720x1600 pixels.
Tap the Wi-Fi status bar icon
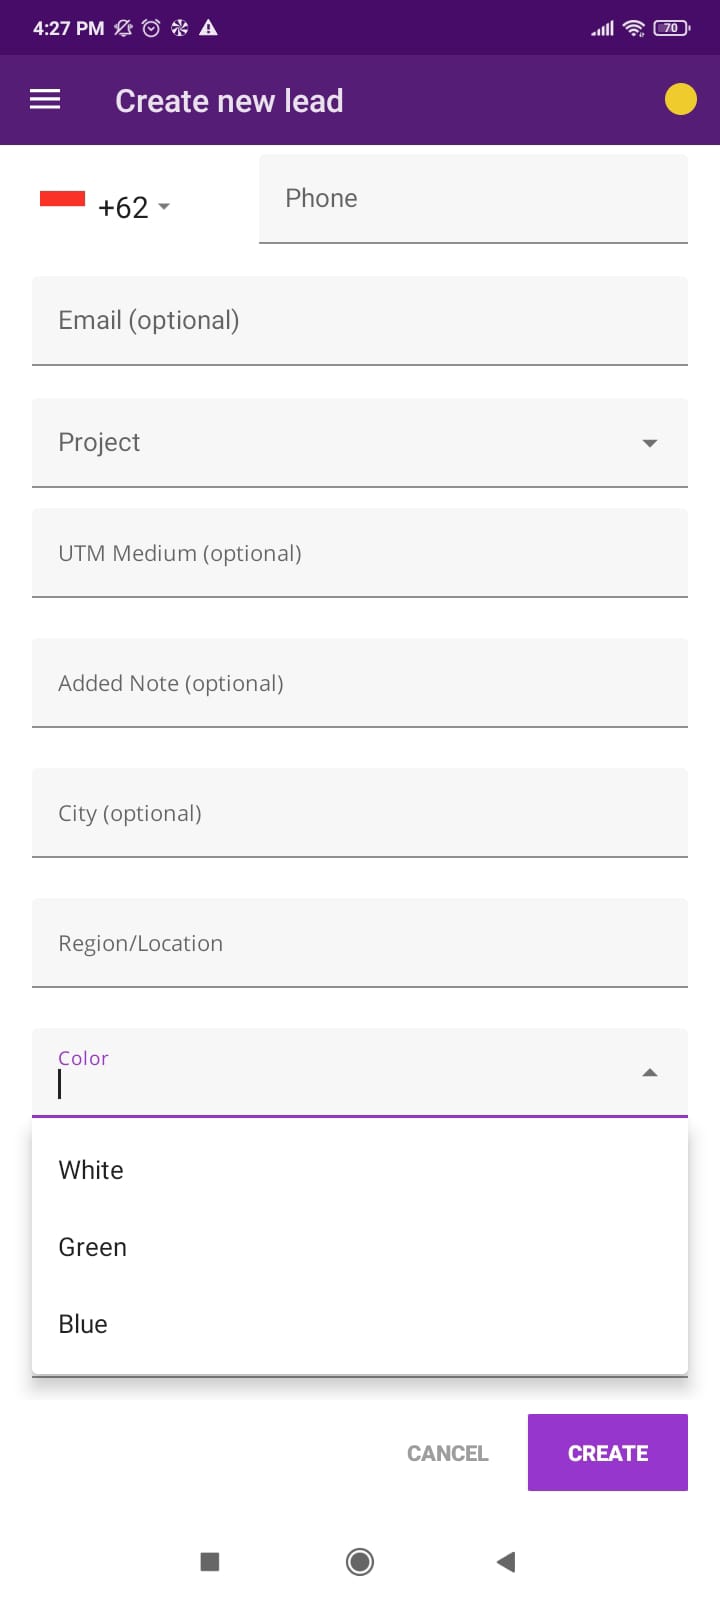(633, 28)
